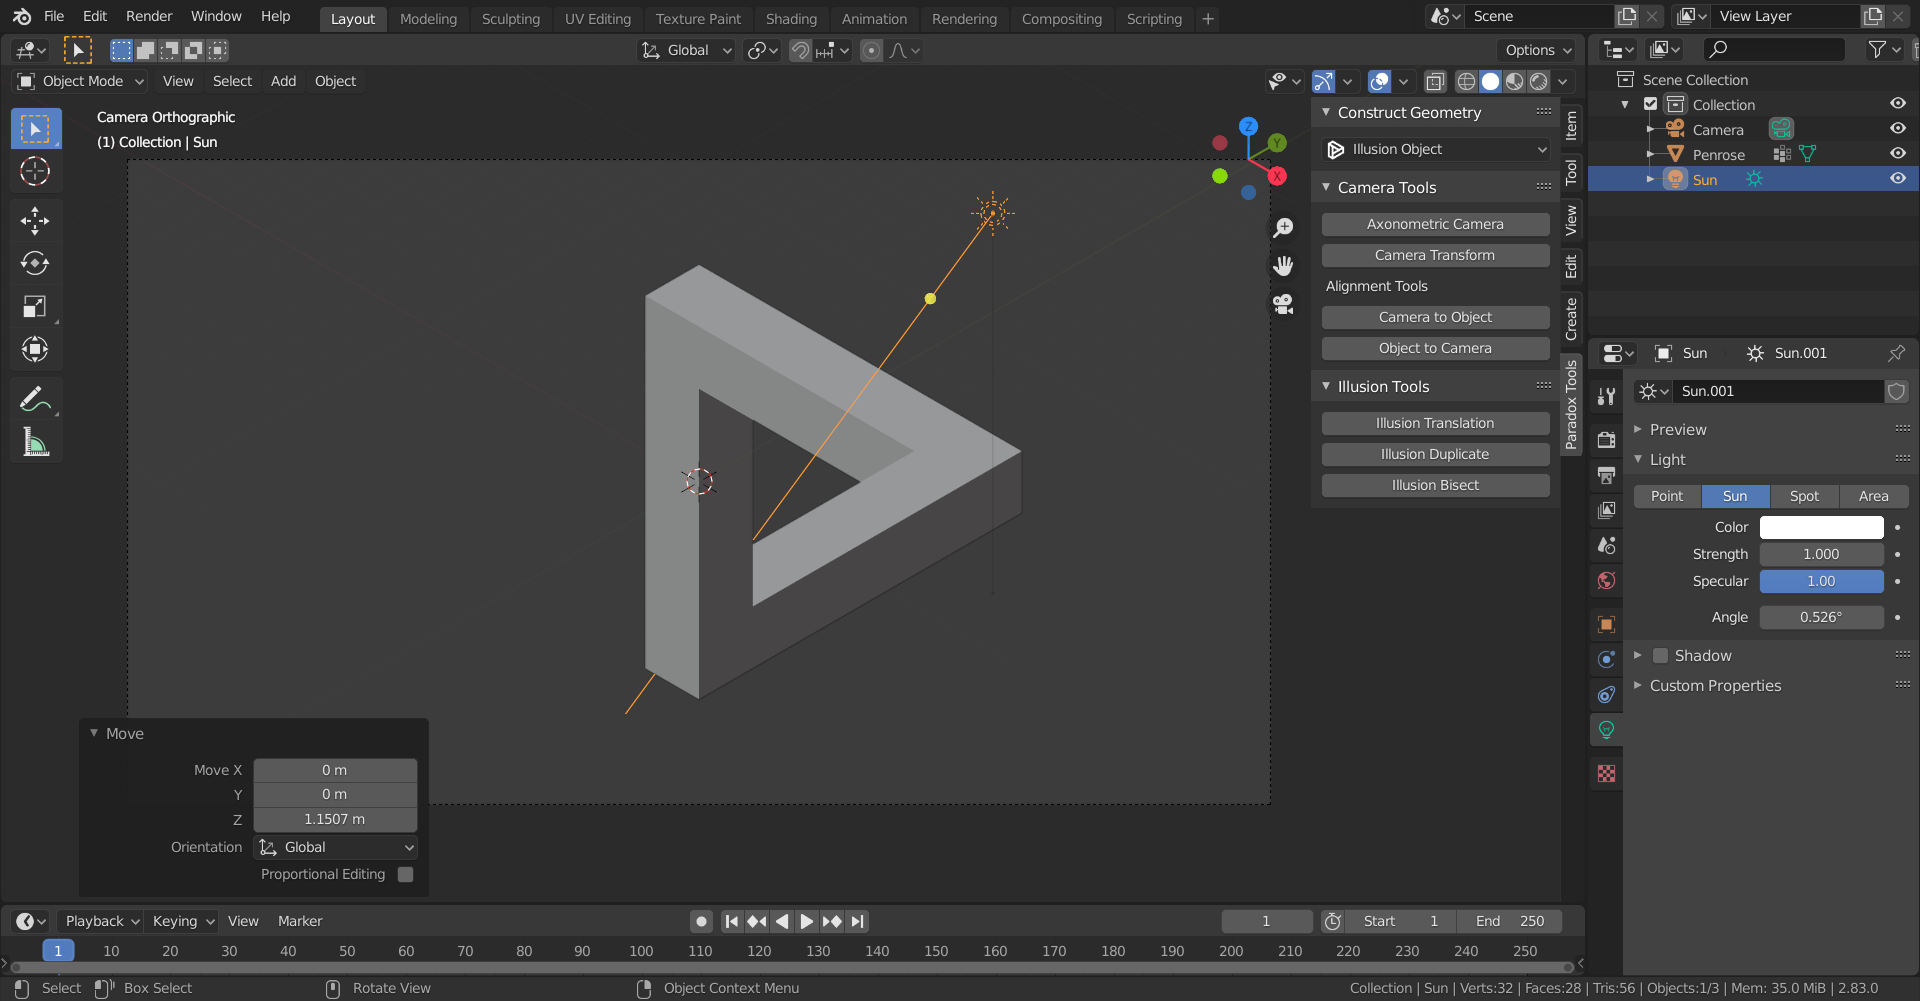Image resolution: width=1920 pixels, height=1001 pixels.
Task: Open World properties tab icon
Action: tap(1606, 581)
